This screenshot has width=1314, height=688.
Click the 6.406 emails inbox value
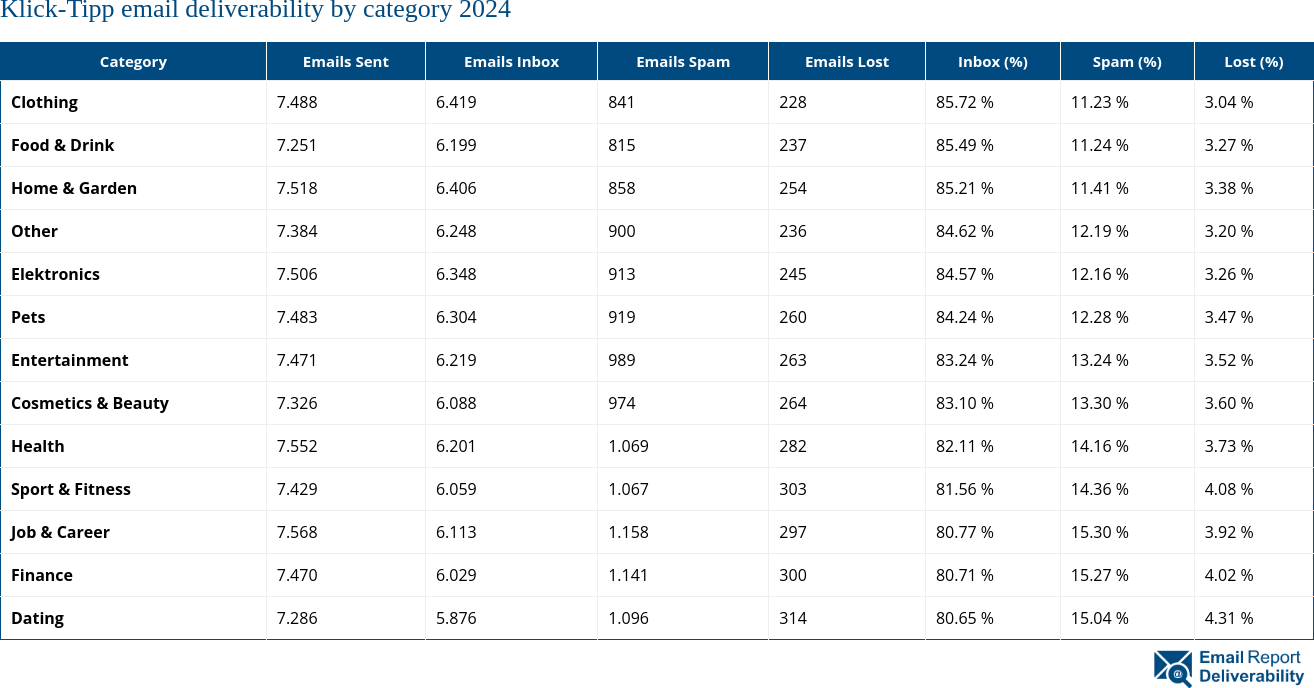point(456,188)
